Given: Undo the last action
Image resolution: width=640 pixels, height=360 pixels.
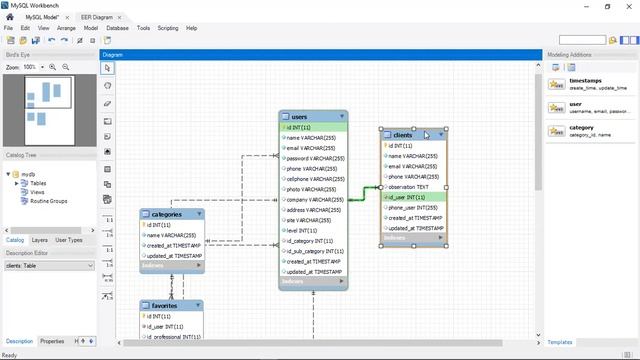Looking at the screenshot, I should [51, 40].
